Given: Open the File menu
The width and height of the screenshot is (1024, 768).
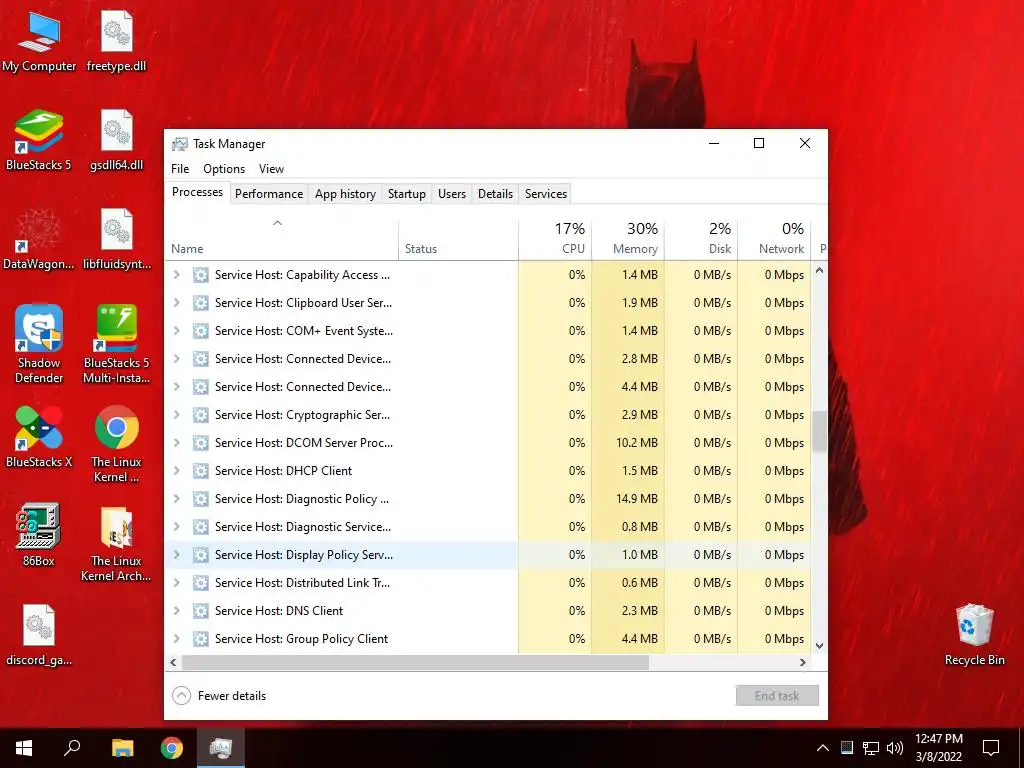Looking at the screenshot, I should [180, 168].
